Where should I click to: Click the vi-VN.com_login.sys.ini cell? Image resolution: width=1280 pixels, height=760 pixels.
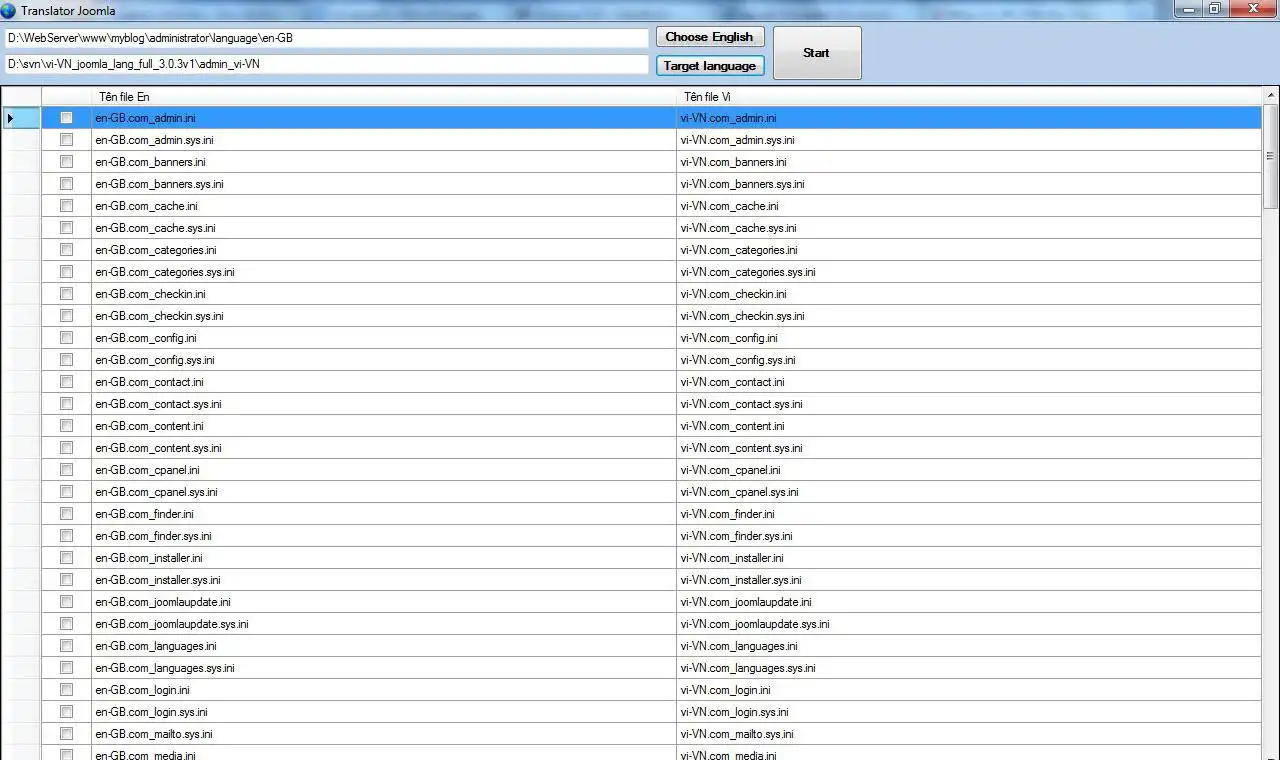coord(969,712)
